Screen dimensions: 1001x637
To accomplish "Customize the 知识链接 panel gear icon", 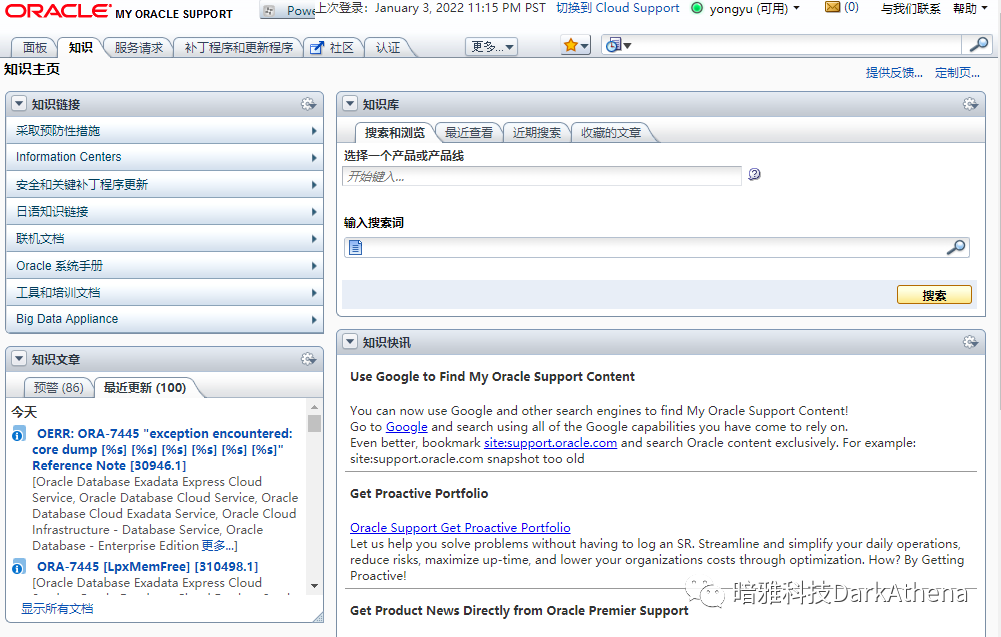I will tap(308, 104).
